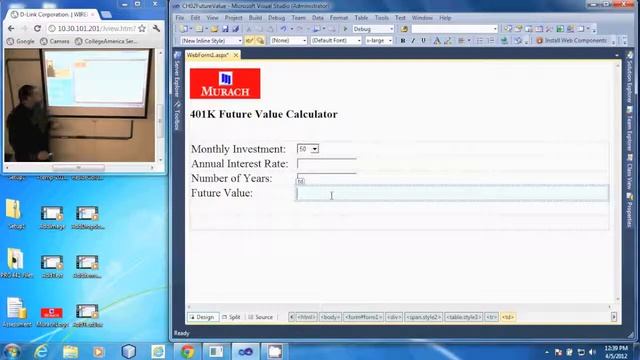This screenshot has height=360, width=640.
Task: Close the WebForm1.aspx tab
Action: click(x=236, y=55)
